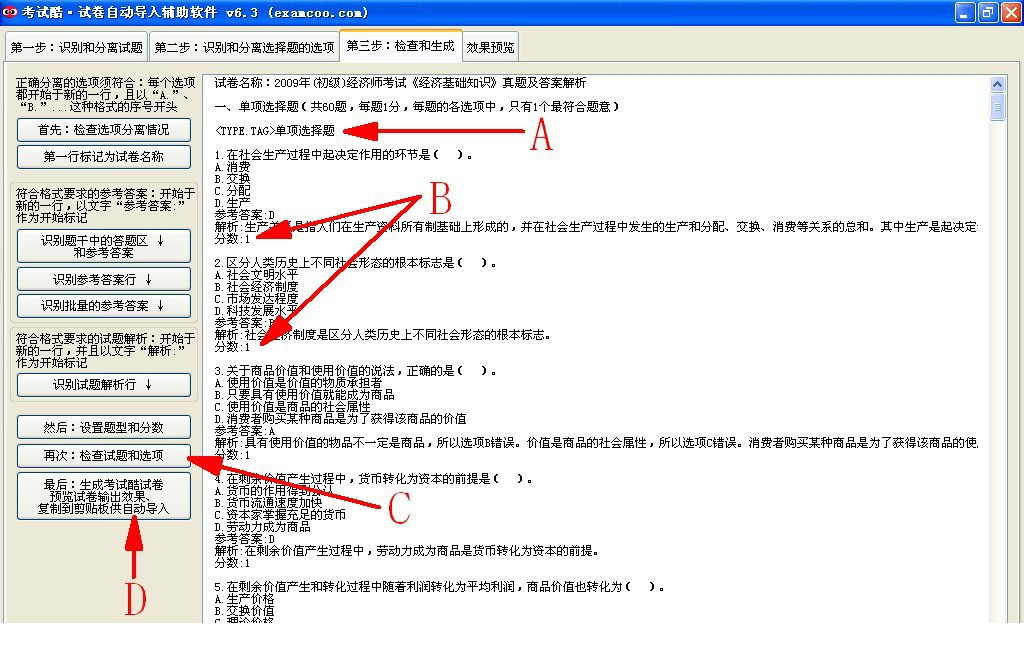Screen dimensions: 1024x647
Task: Click option D.生产 under question 1
Action: point(232,203)
